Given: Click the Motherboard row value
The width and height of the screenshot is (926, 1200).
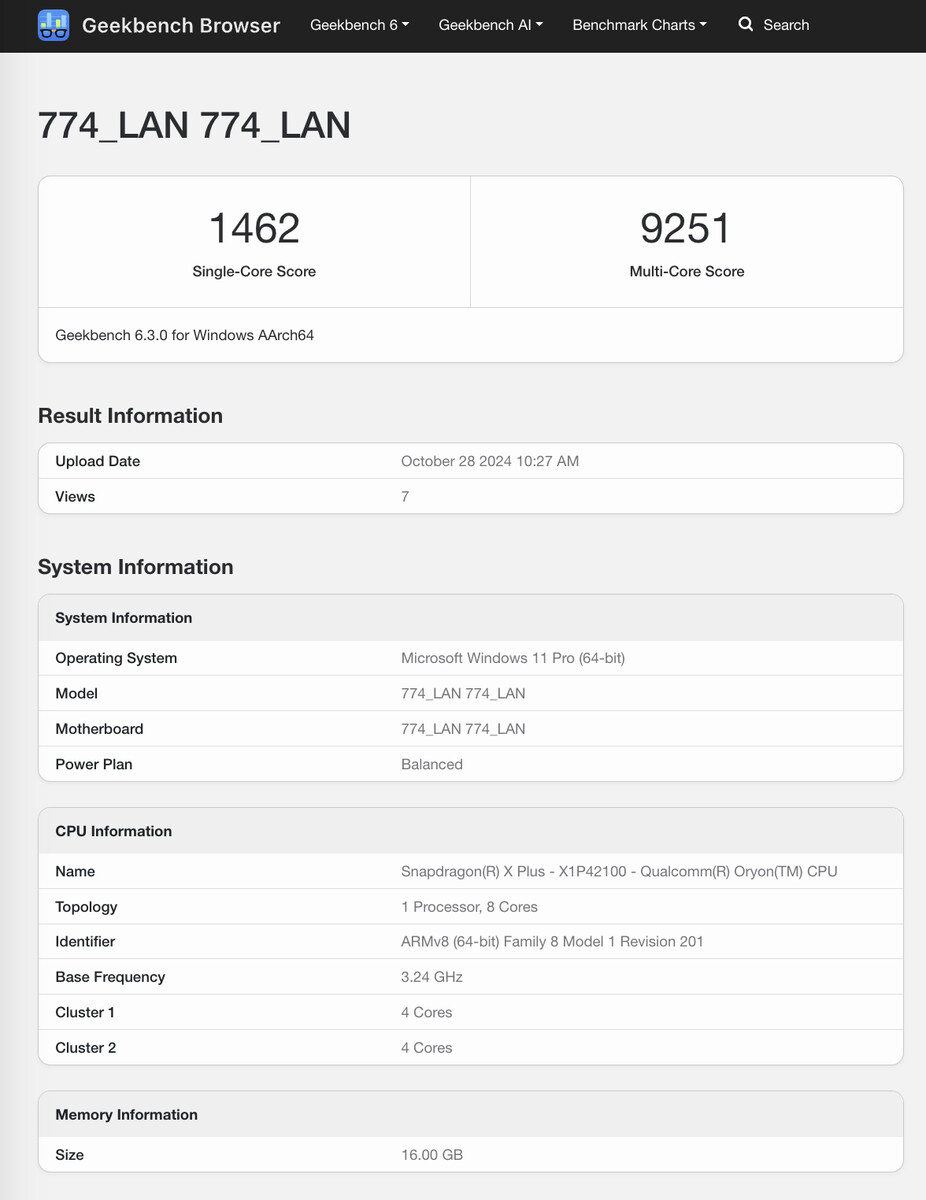Looking at the screenshot, I should [463, 729].
